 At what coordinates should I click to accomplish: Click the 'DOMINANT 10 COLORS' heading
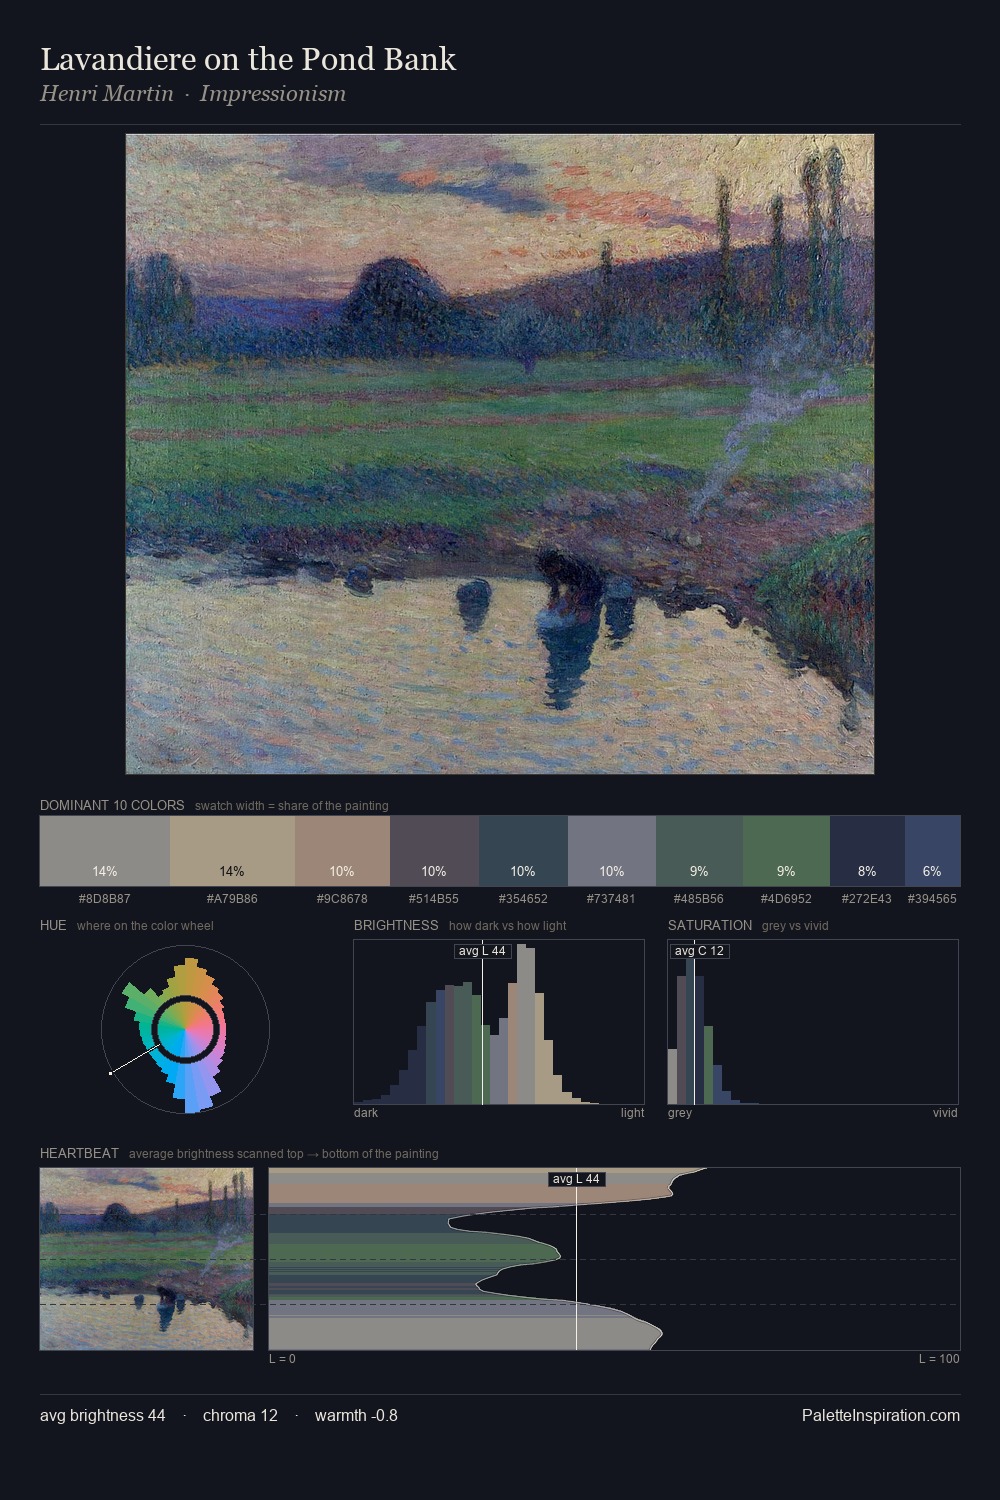(x=112, y=805)
